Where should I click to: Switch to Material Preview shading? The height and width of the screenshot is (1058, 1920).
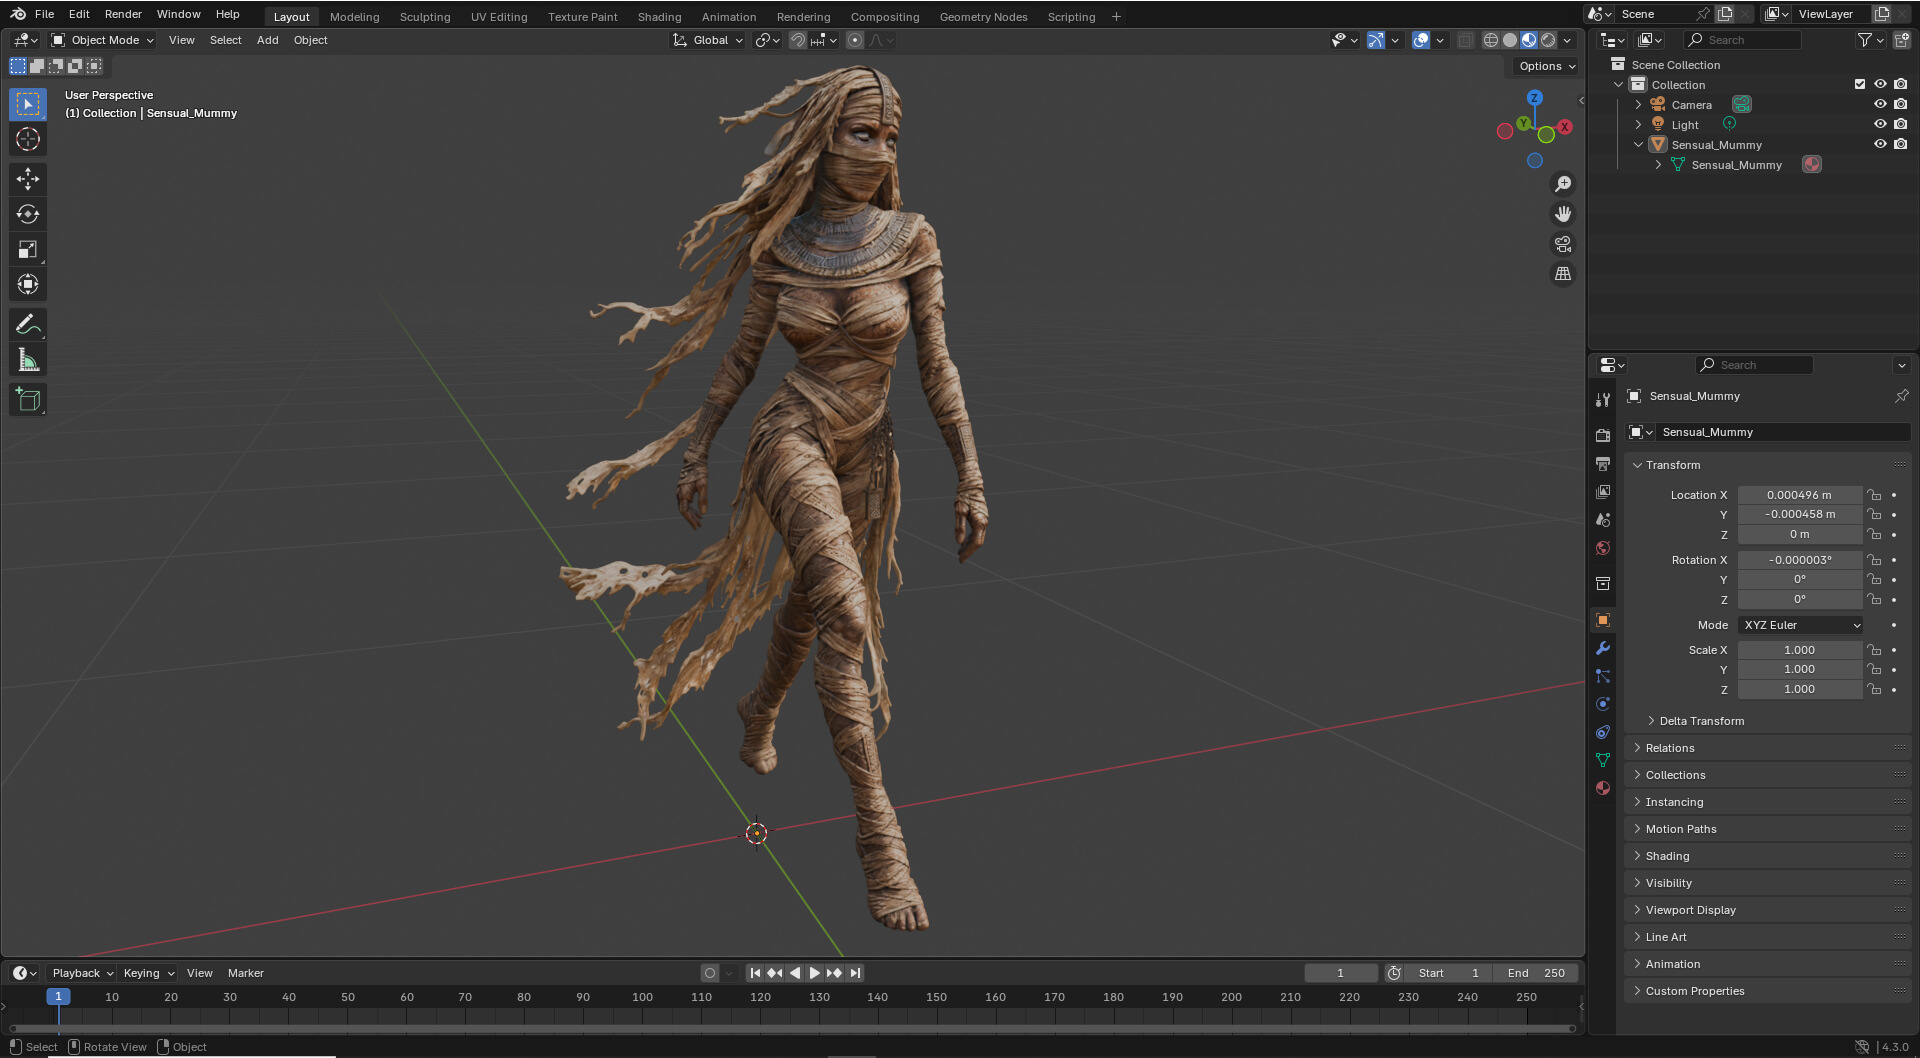point(1529,40)
